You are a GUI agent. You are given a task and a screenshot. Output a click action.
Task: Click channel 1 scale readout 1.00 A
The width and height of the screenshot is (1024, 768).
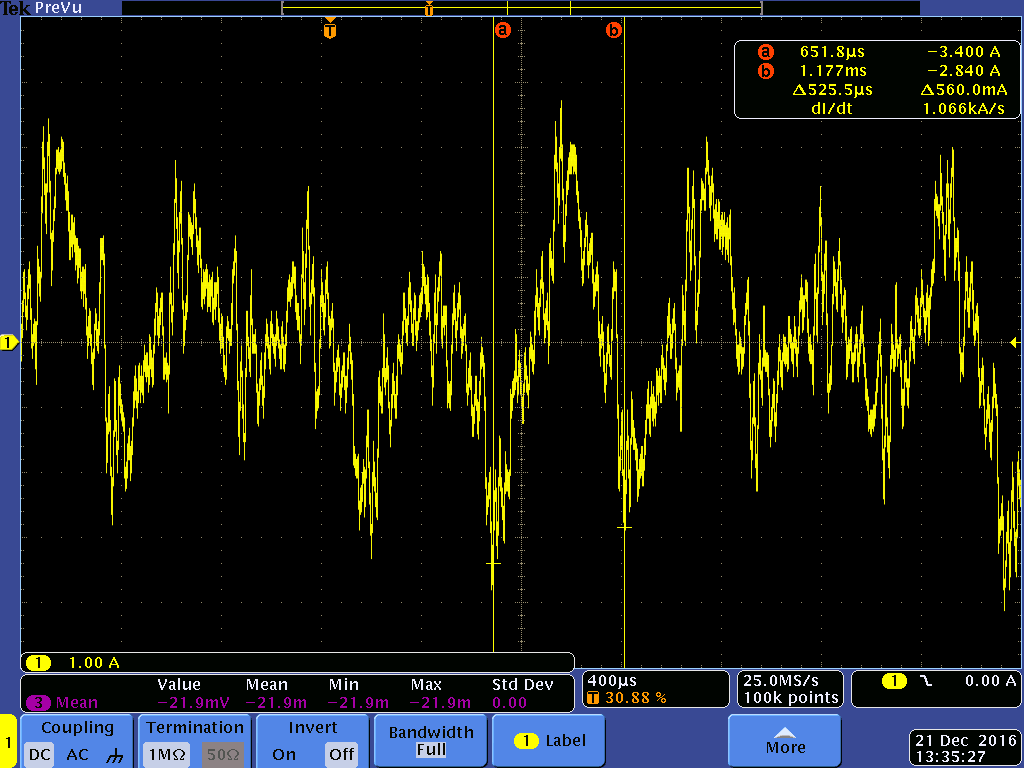[x=94, y=662]
